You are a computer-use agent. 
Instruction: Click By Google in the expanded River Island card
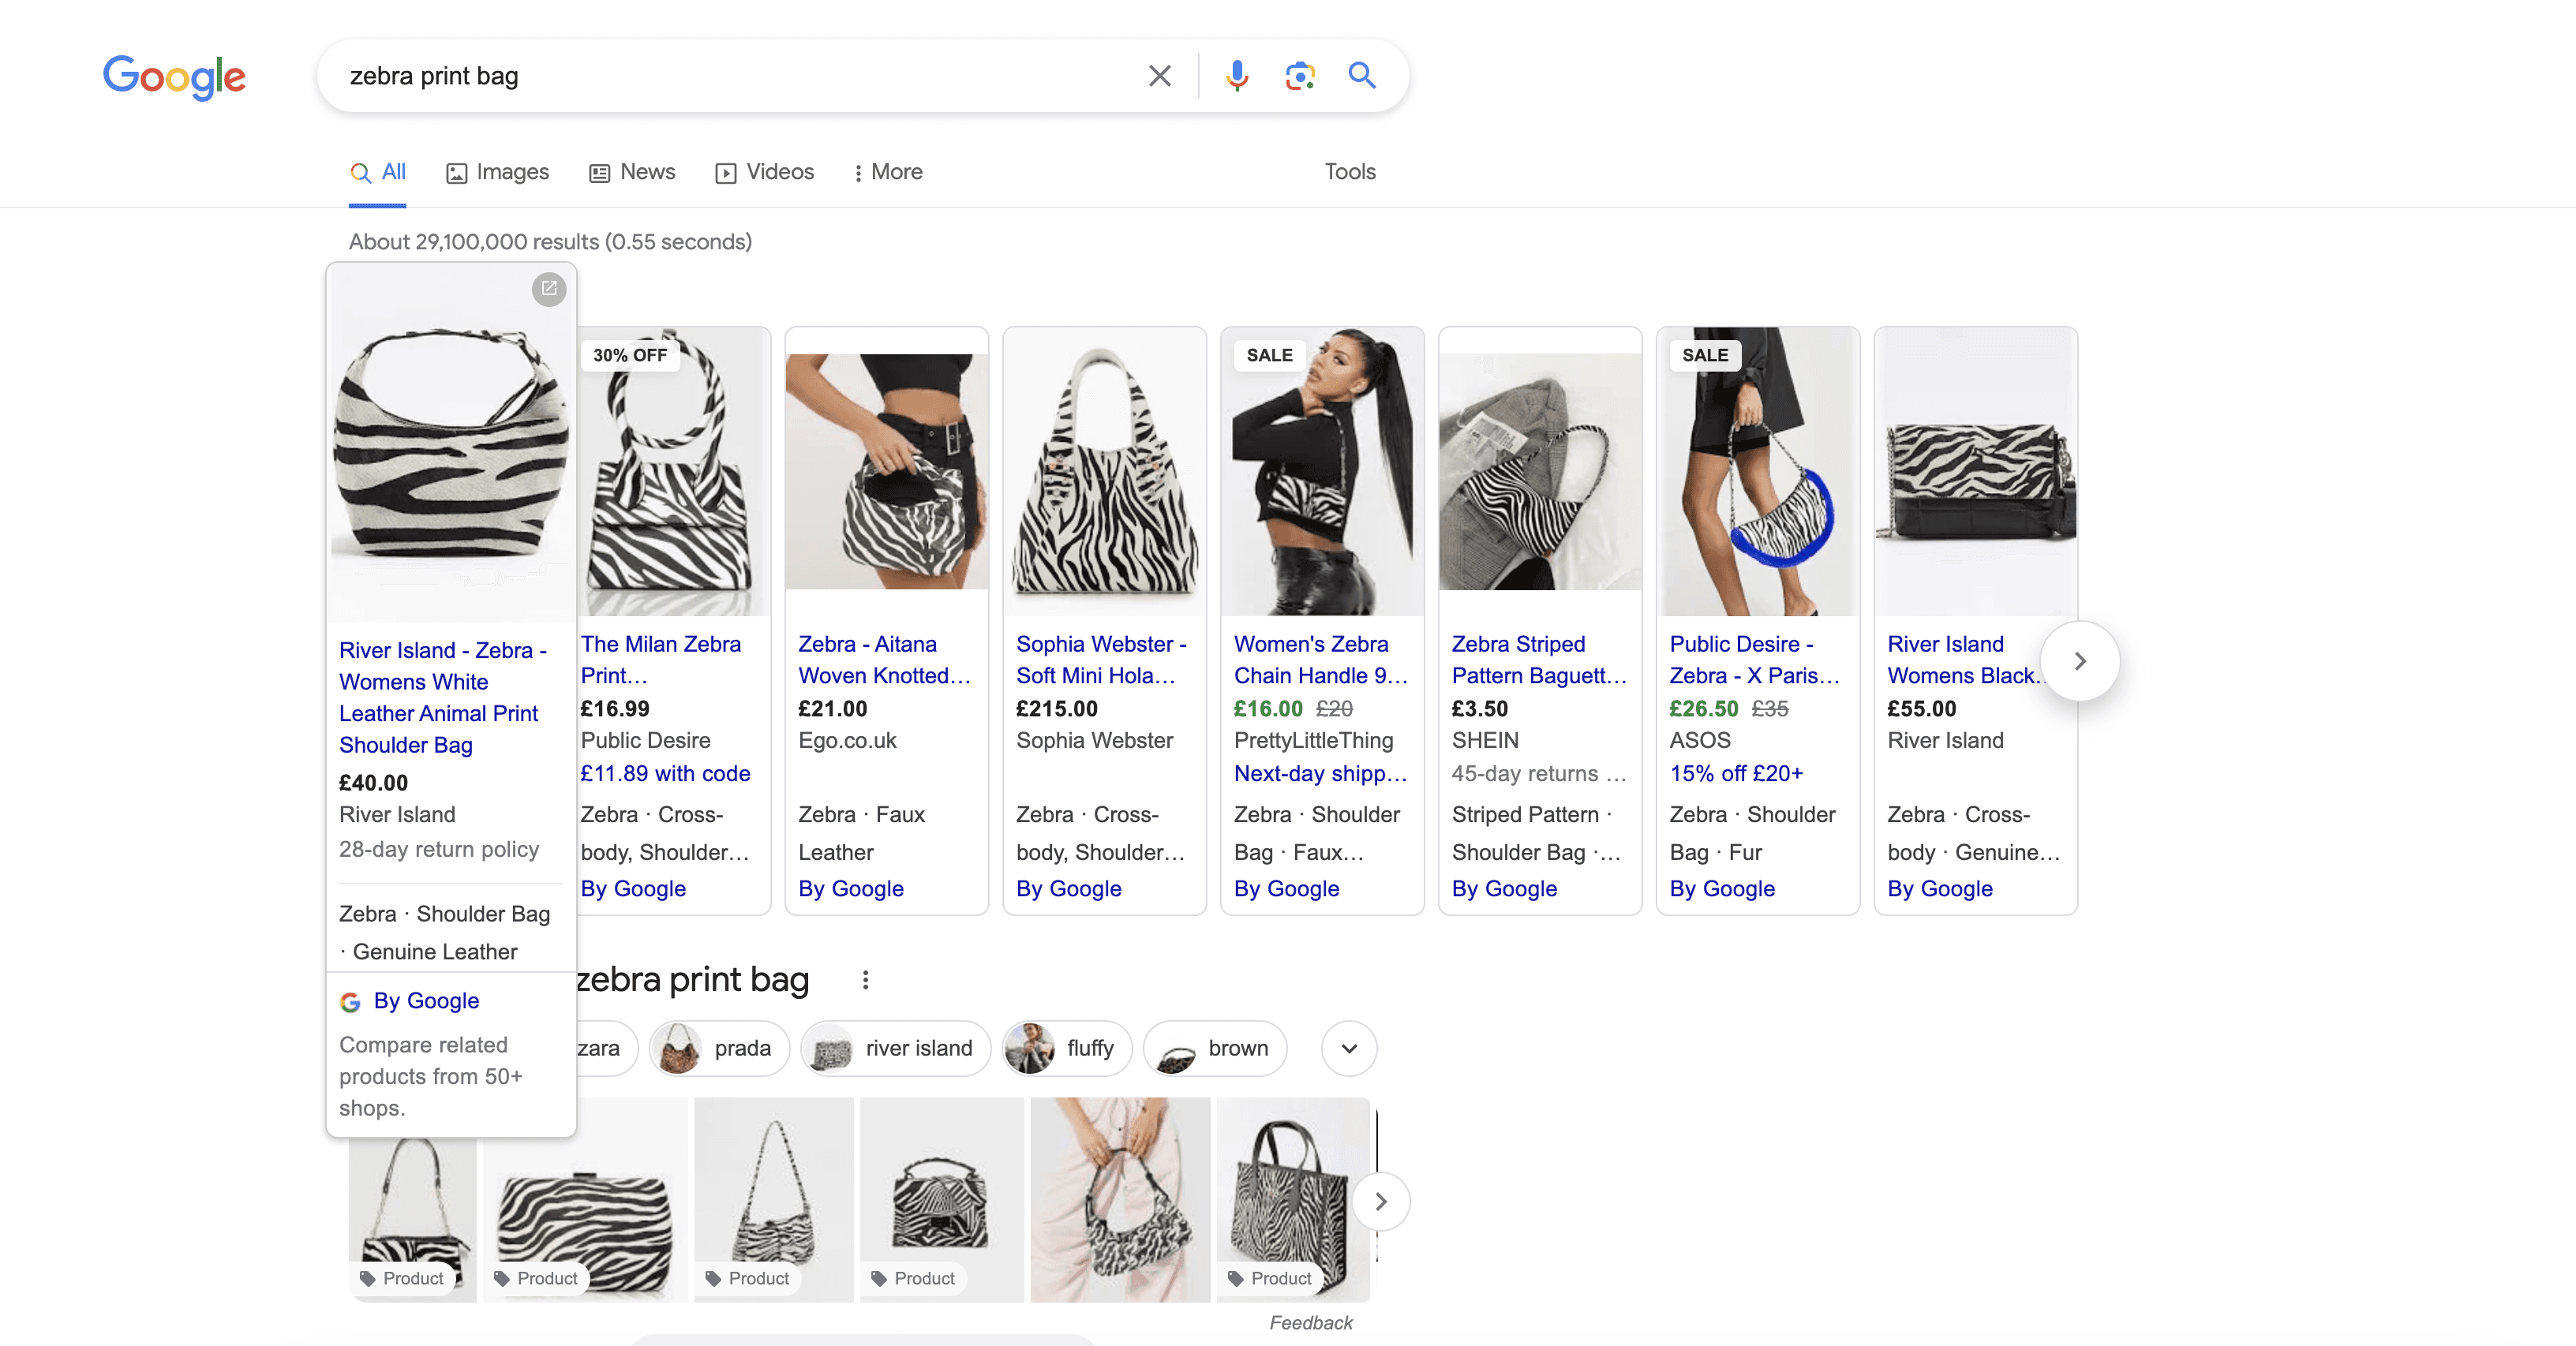[x=426, y=1001]
